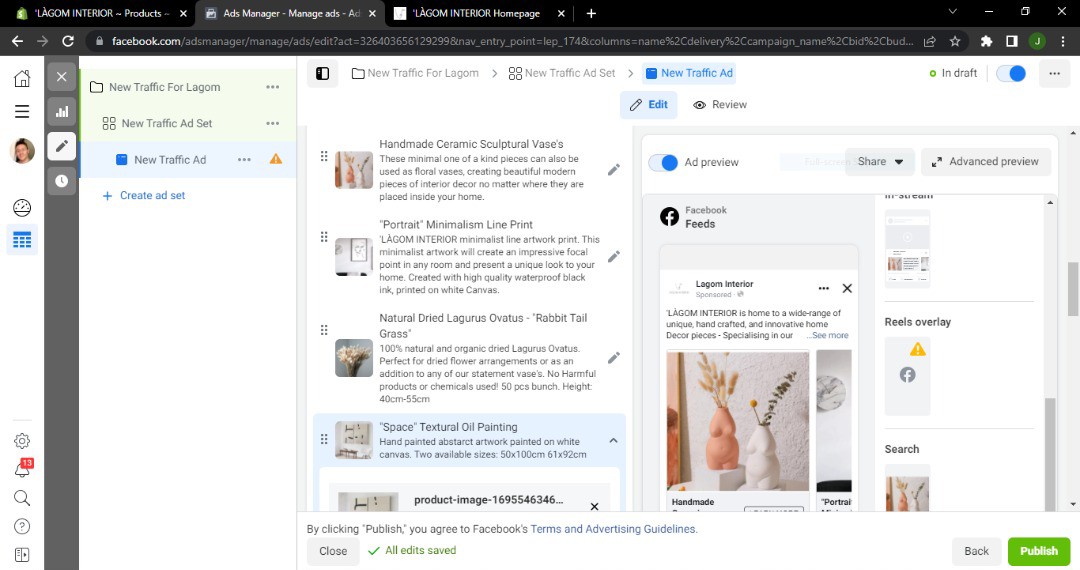The image size is (1080, 570).
Task: Open the clock history icon
Action: pos(61,181)
